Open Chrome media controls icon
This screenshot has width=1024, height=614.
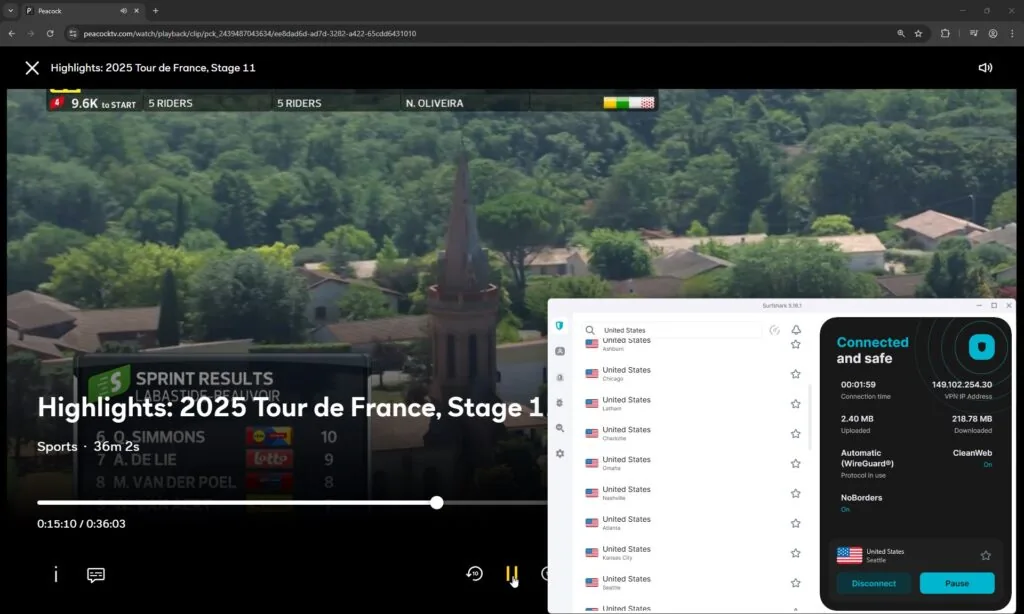pyautogui.click(x=974, y=33)
